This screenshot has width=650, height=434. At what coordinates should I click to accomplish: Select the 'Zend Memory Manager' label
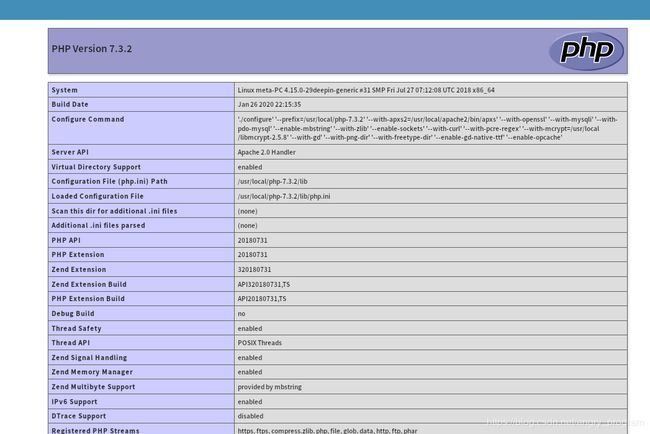click(x=92, y=372)
